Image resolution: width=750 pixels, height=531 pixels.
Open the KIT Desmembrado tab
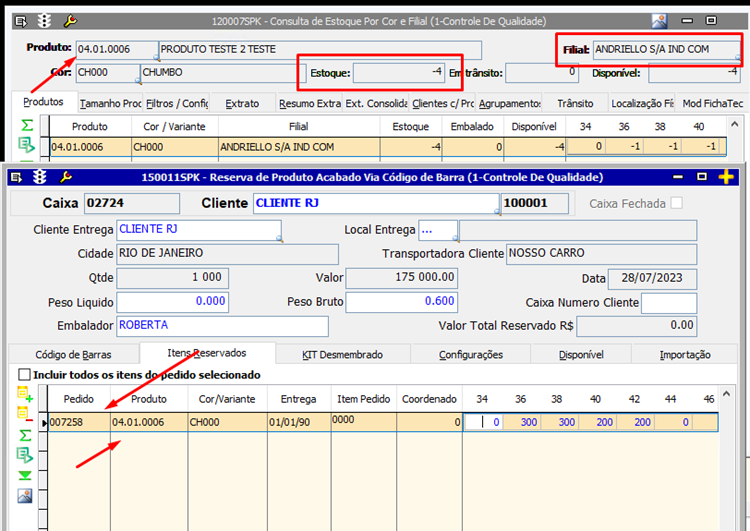point(341,354)
